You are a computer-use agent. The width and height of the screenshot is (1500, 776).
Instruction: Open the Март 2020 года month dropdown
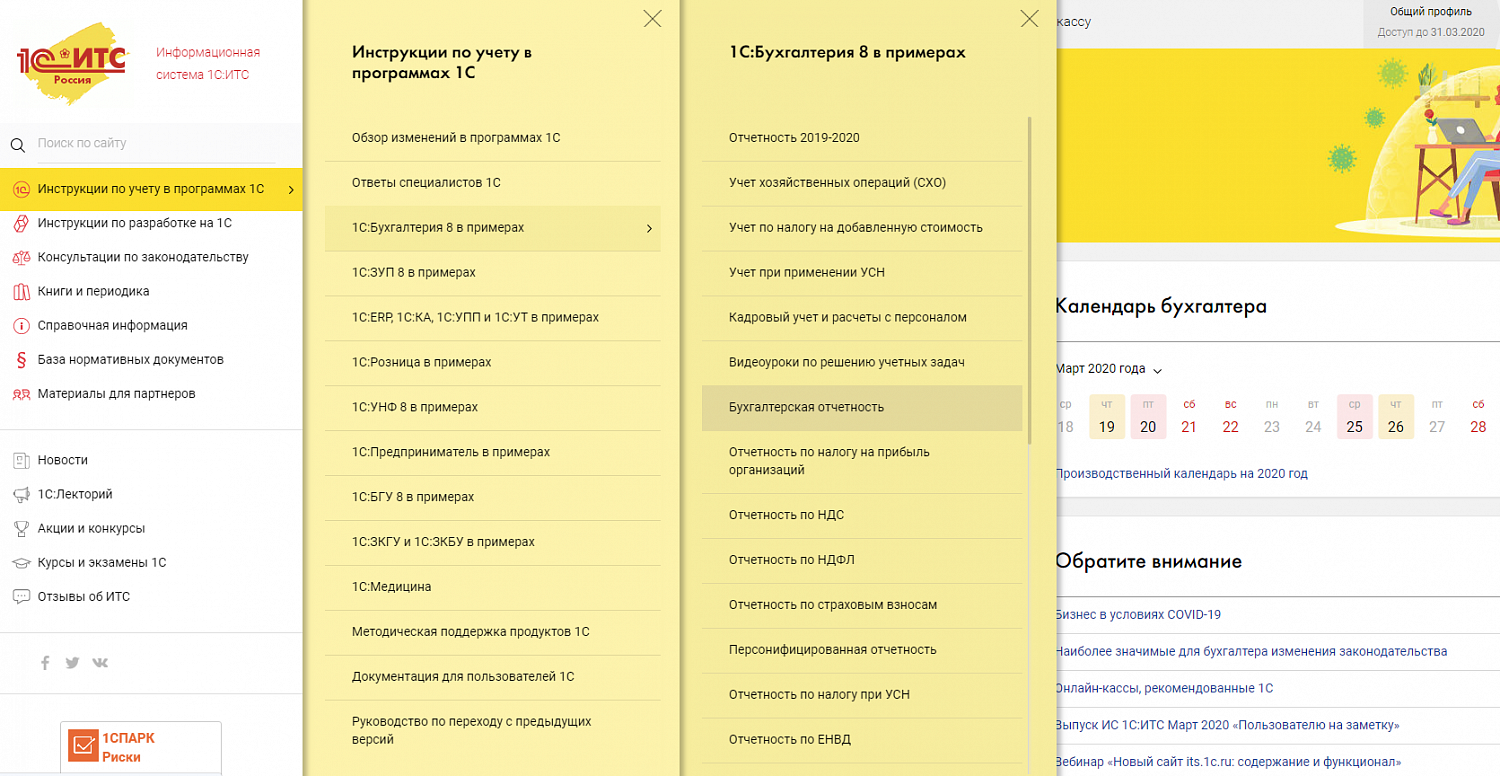[1110, 369]
